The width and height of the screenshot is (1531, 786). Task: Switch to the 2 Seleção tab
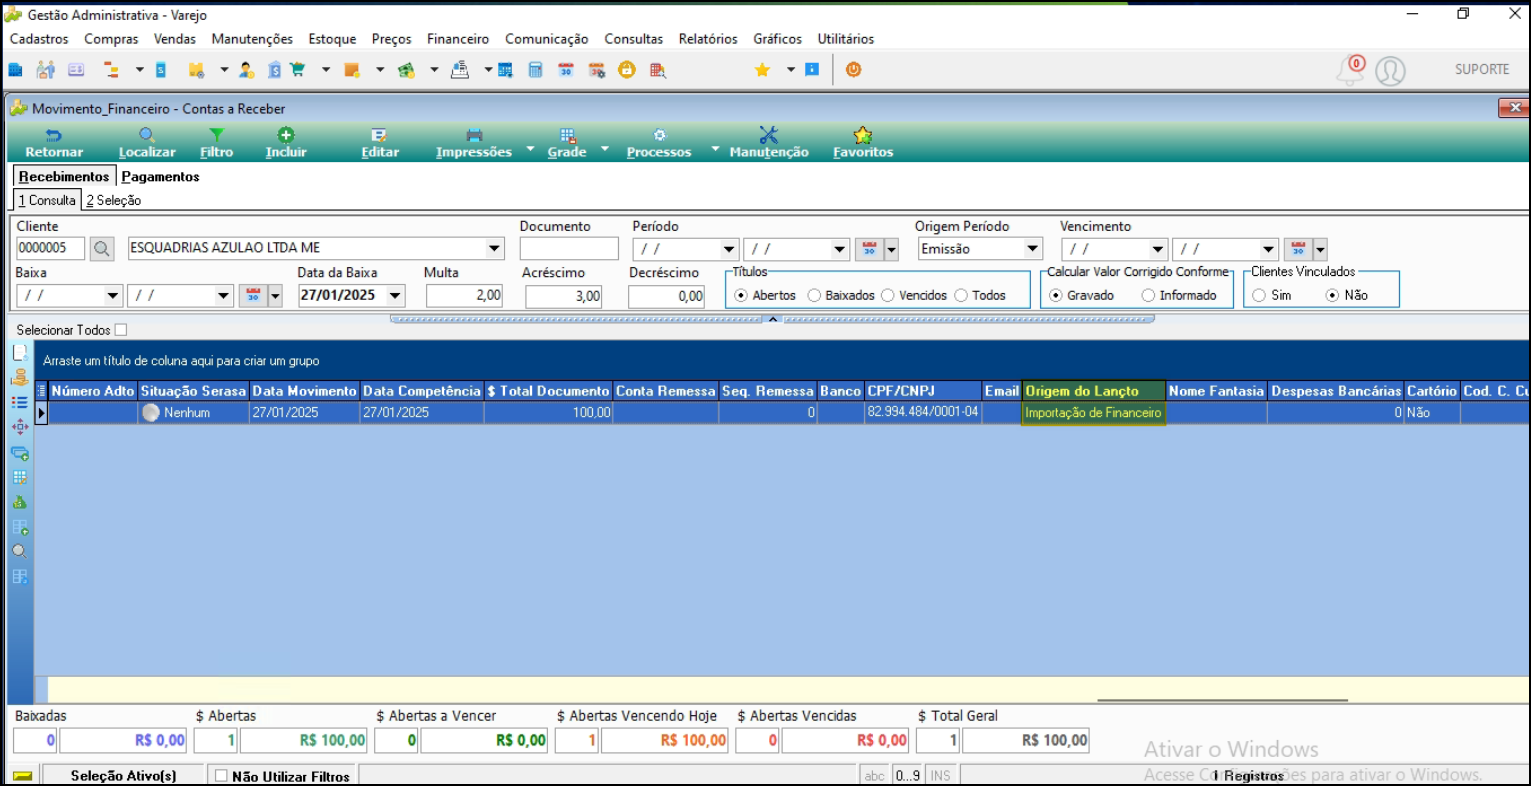113,200
